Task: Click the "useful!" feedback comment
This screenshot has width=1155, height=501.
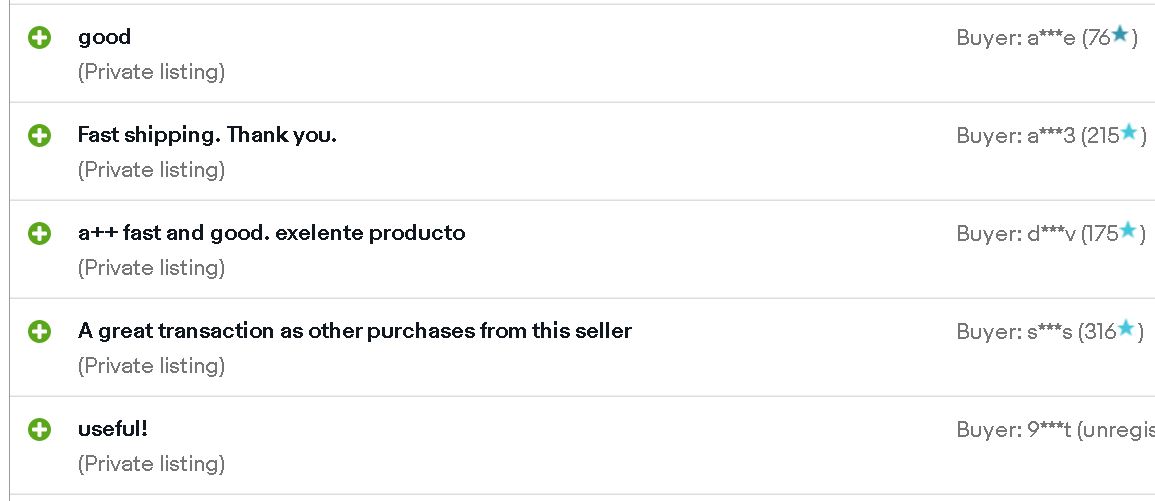Action: 113,429
